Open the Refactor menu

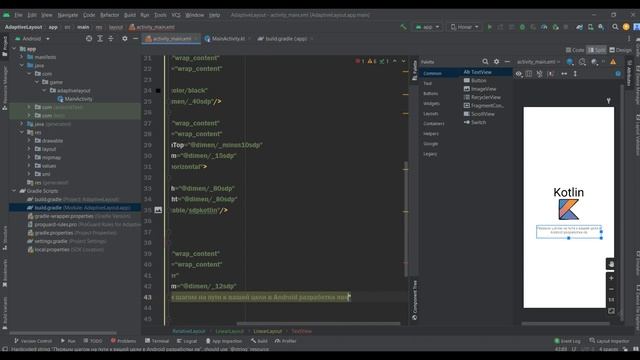109,15
